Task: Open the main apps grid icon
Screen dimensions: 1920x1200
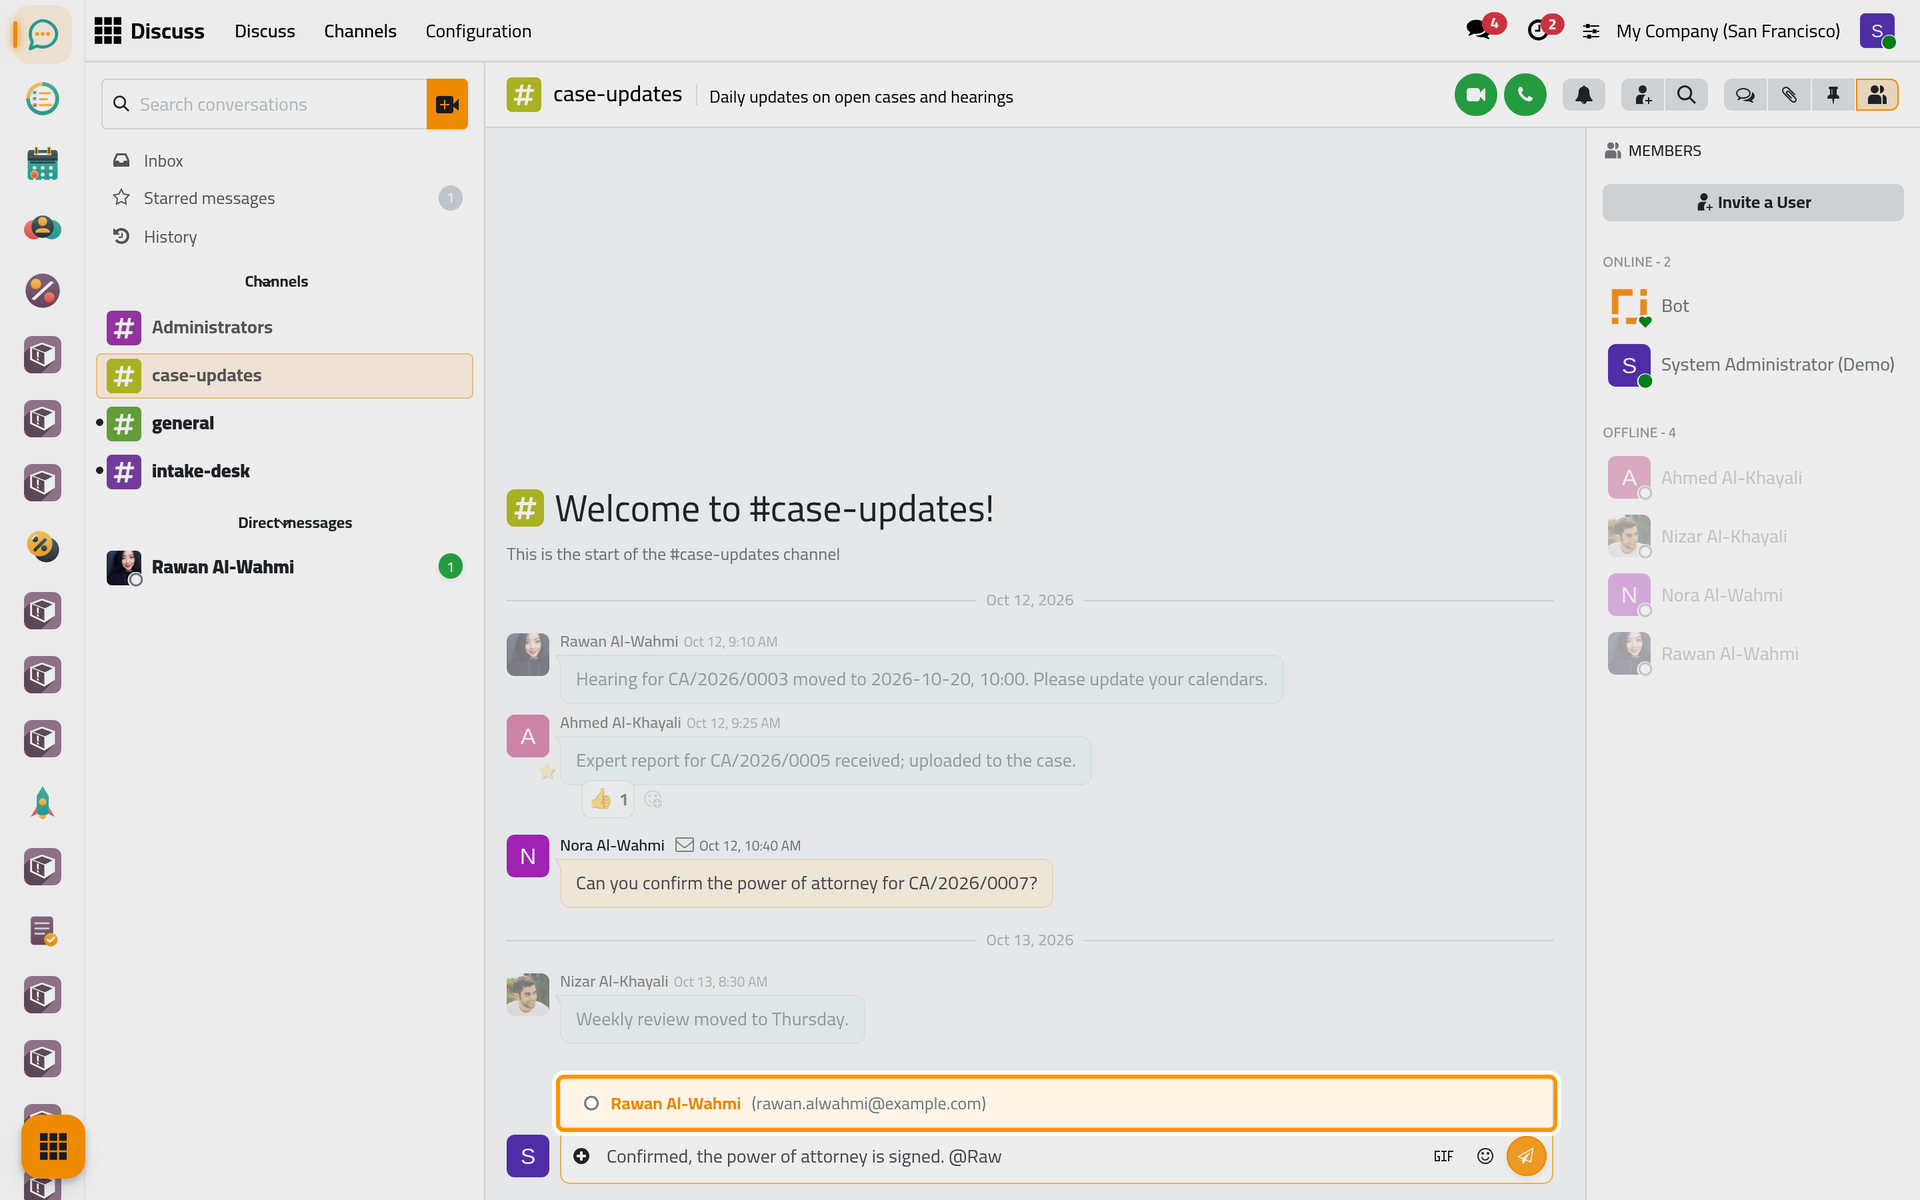Action: 107,31
